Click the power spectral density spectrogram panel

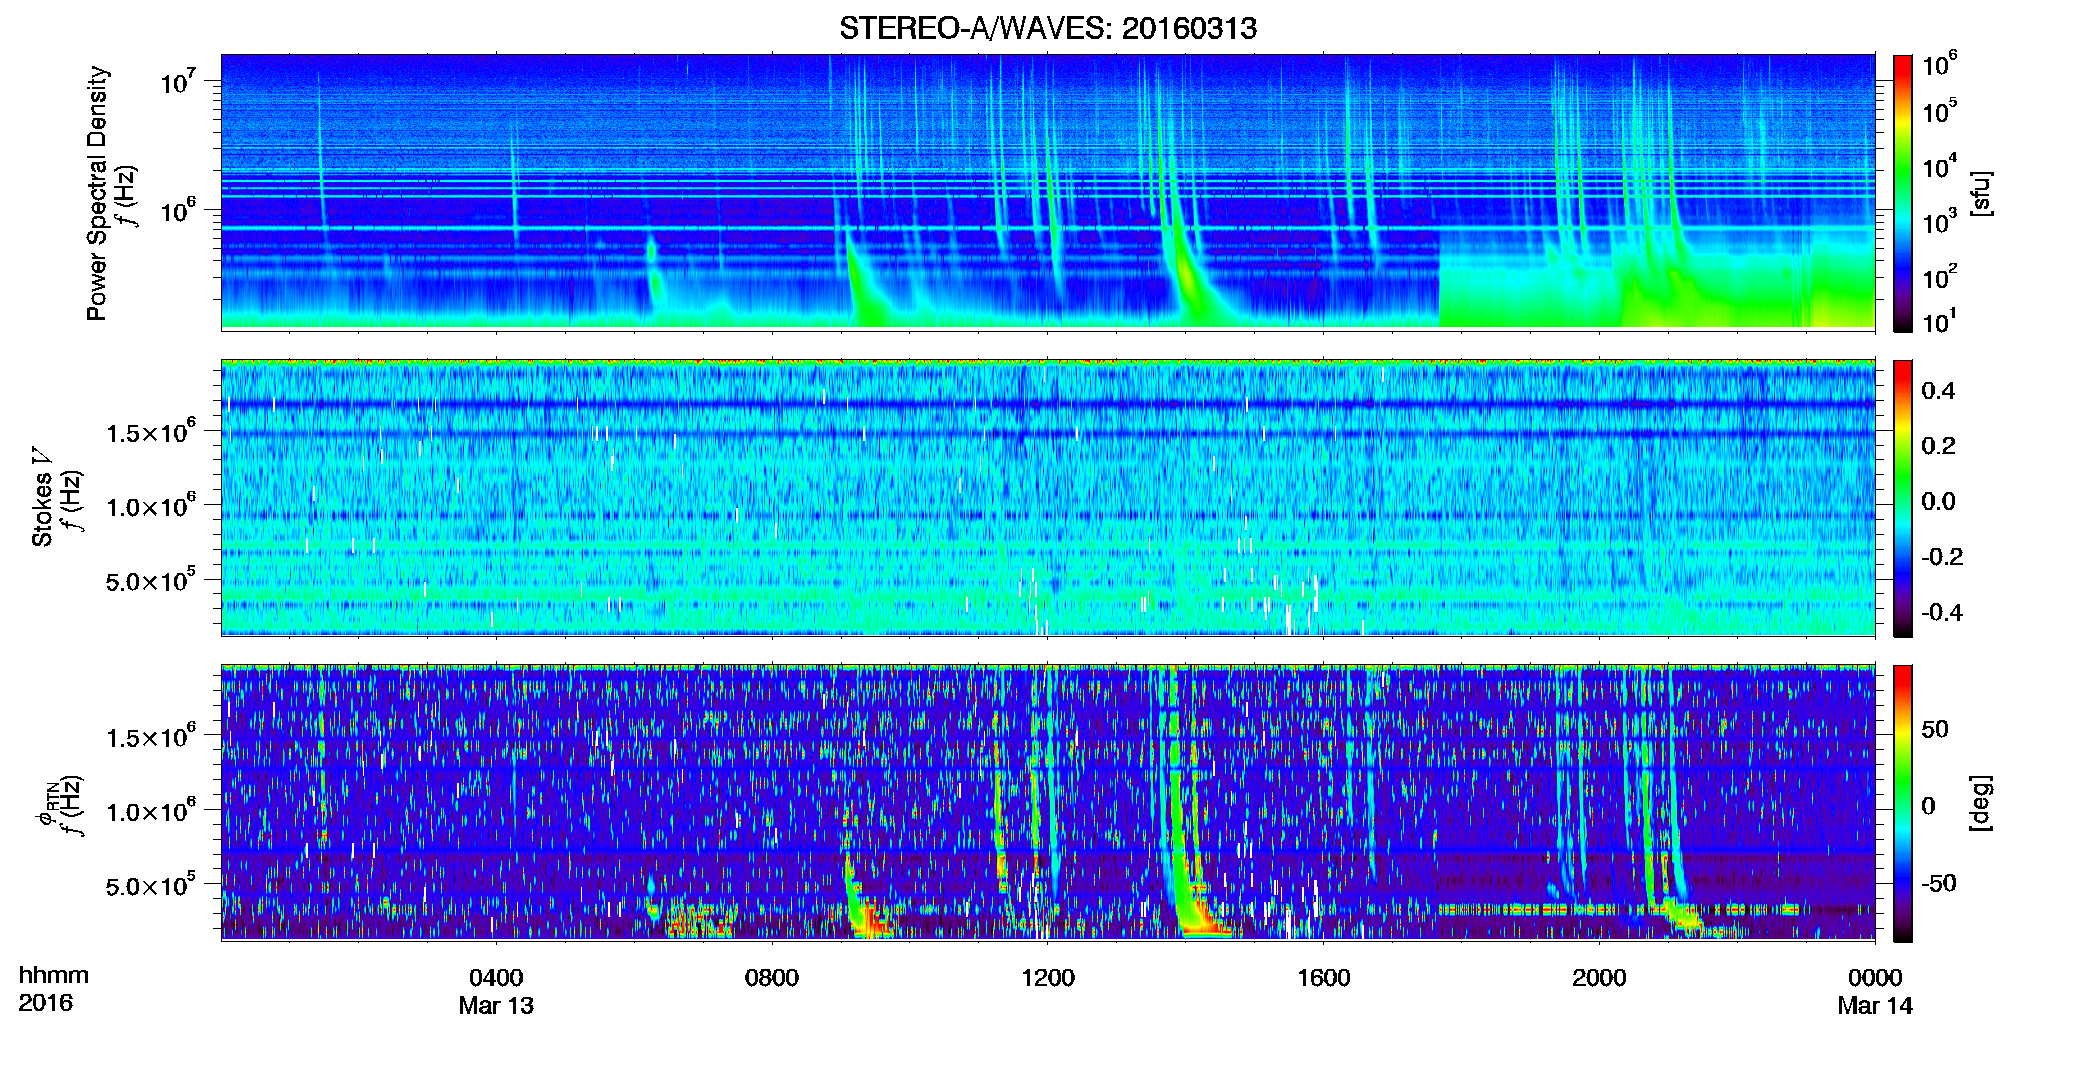tap(1048, 191)
